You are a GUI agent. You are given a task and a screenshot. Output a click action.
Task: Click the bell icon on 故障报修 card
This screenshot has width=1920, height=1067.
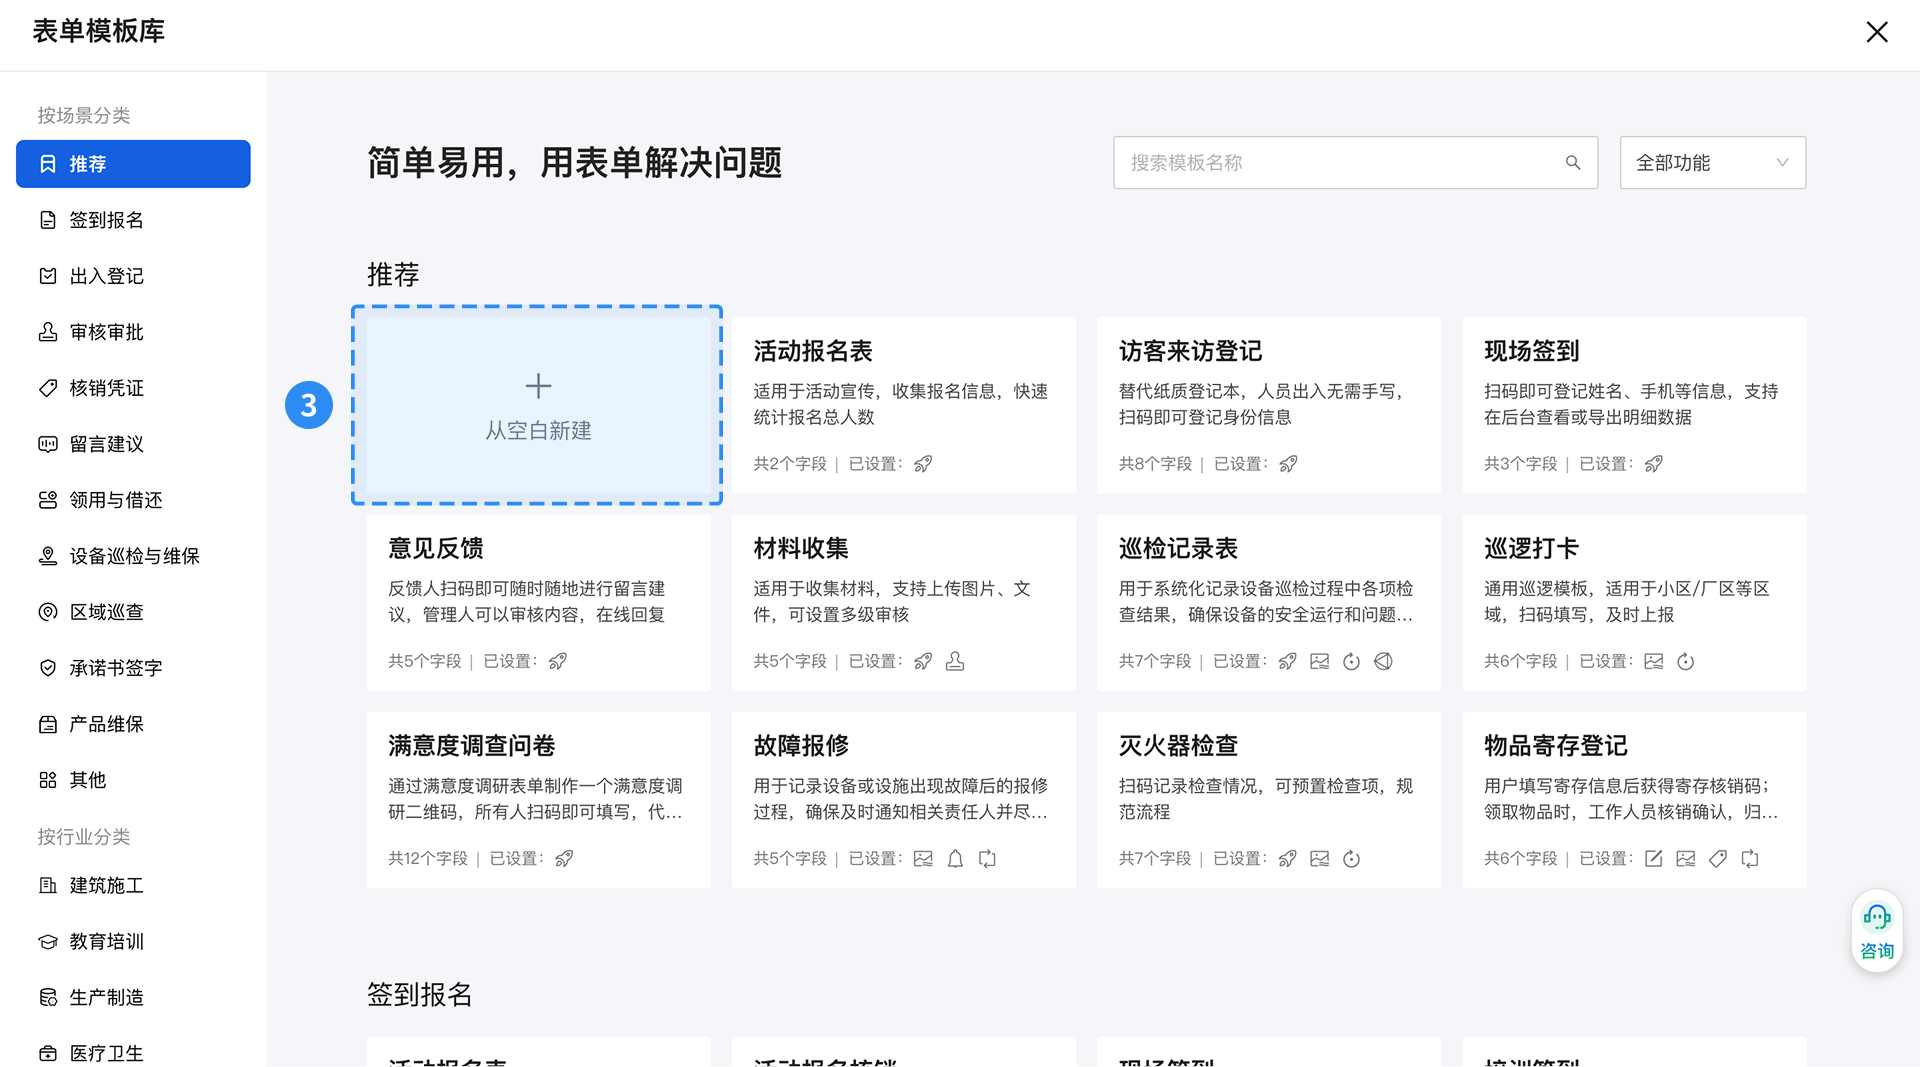[x=955, y=858]
